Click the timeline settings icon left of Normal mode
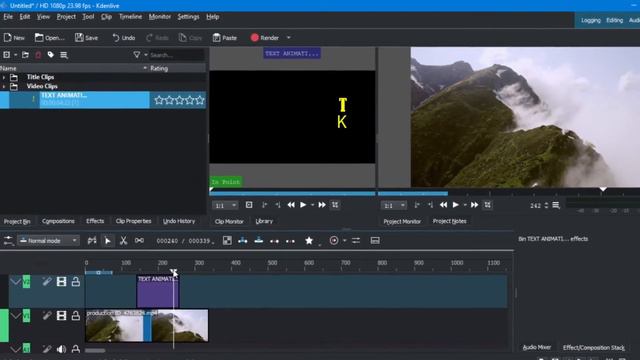The image size is (640, 360). [8, 240]
